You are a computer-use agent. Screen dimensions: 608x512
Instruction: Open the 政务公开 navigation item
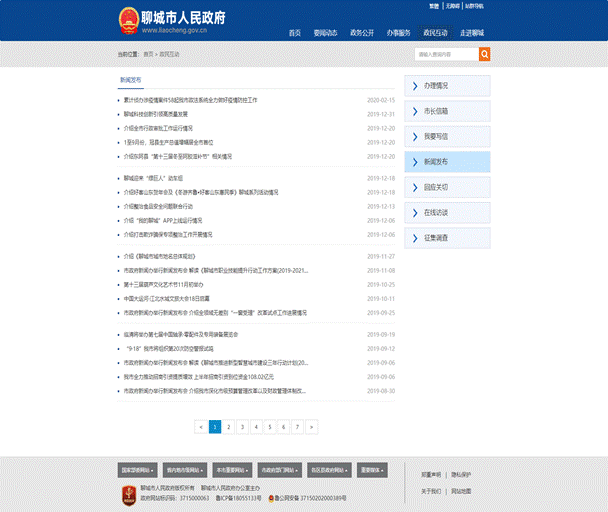coord(362,33)
